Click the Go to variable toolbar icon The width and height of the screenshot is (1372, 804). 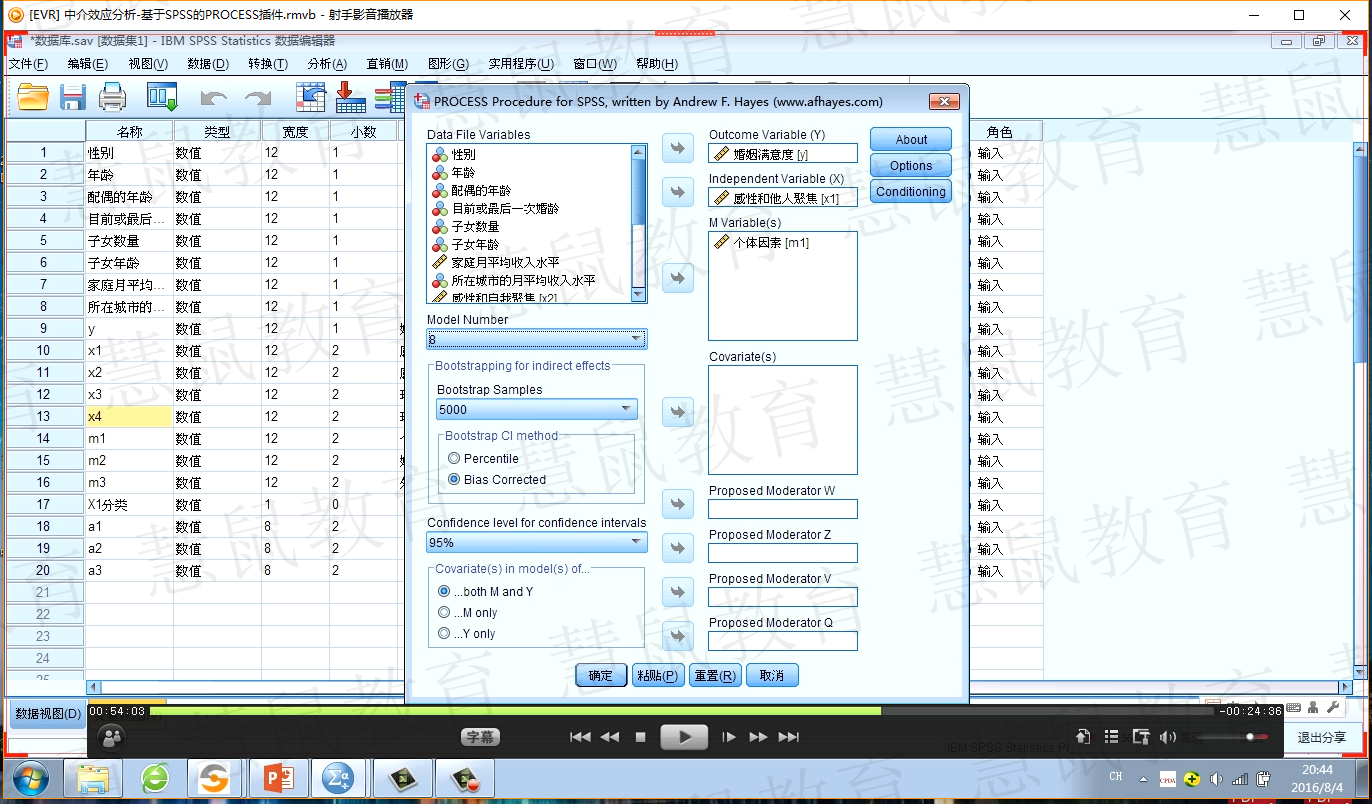point(351,97)
